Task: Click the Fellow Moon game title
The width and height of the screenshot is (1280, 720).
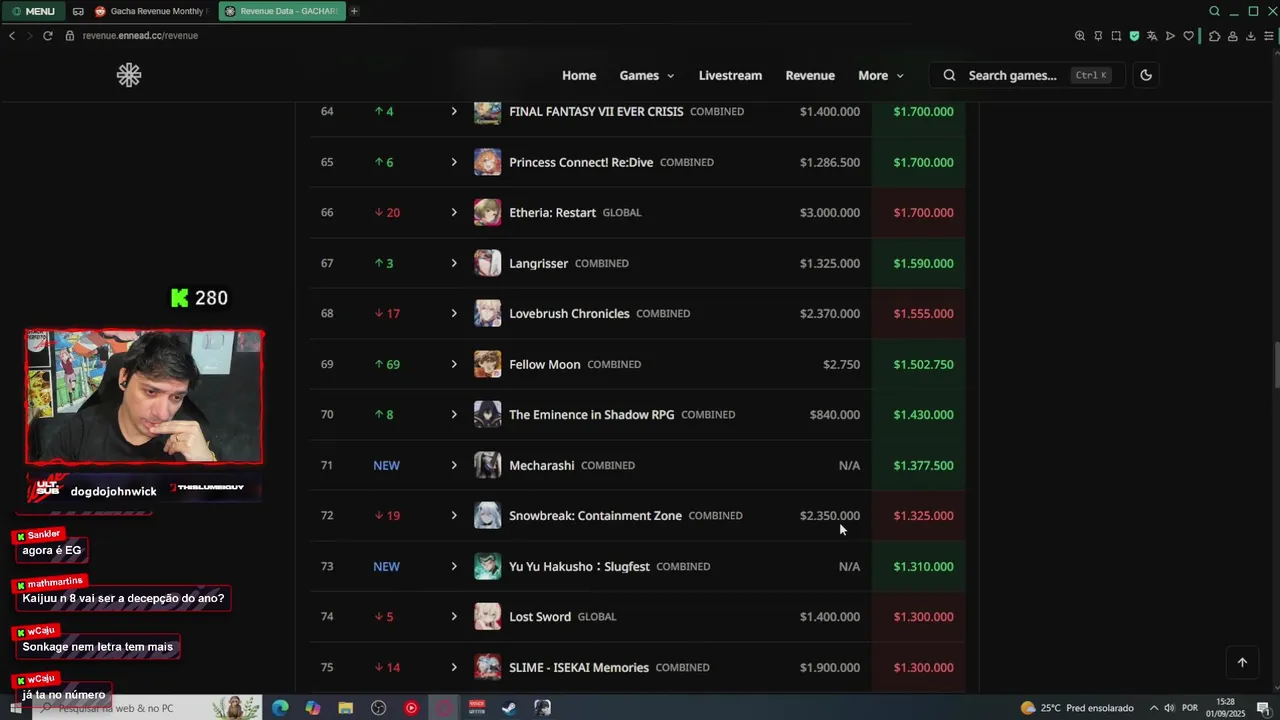Action: 544,364
